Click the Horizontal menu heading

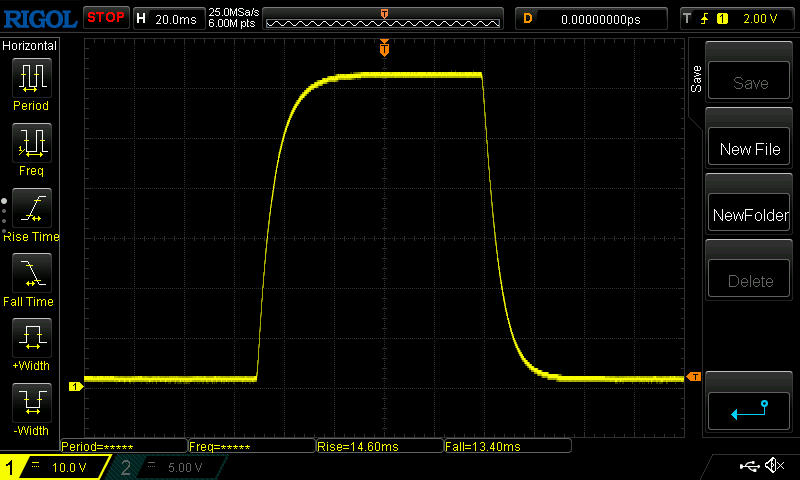click(x=29, y=46)
